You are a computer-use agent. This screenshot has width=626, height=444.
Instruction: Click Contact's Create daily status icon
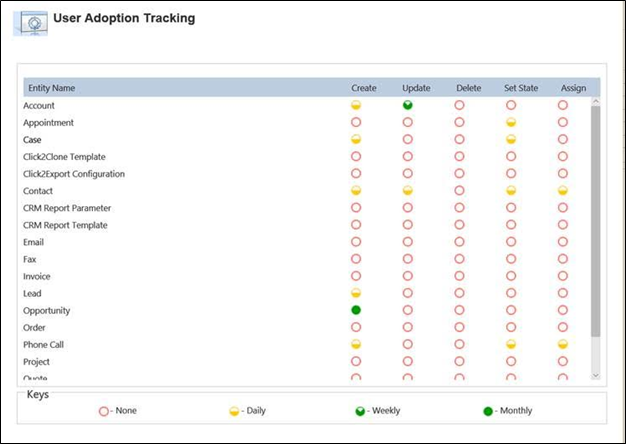(356, 190)
